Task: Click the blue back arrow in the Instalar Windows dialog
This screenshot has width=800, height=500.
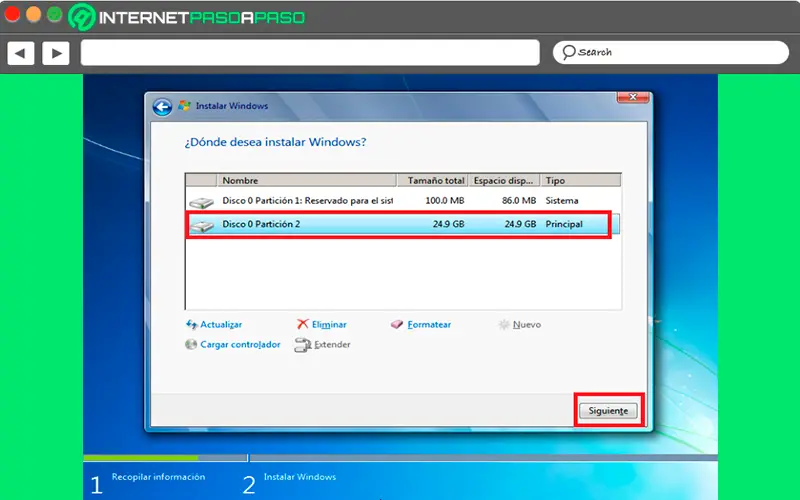Action: click(x=162, y=107)
